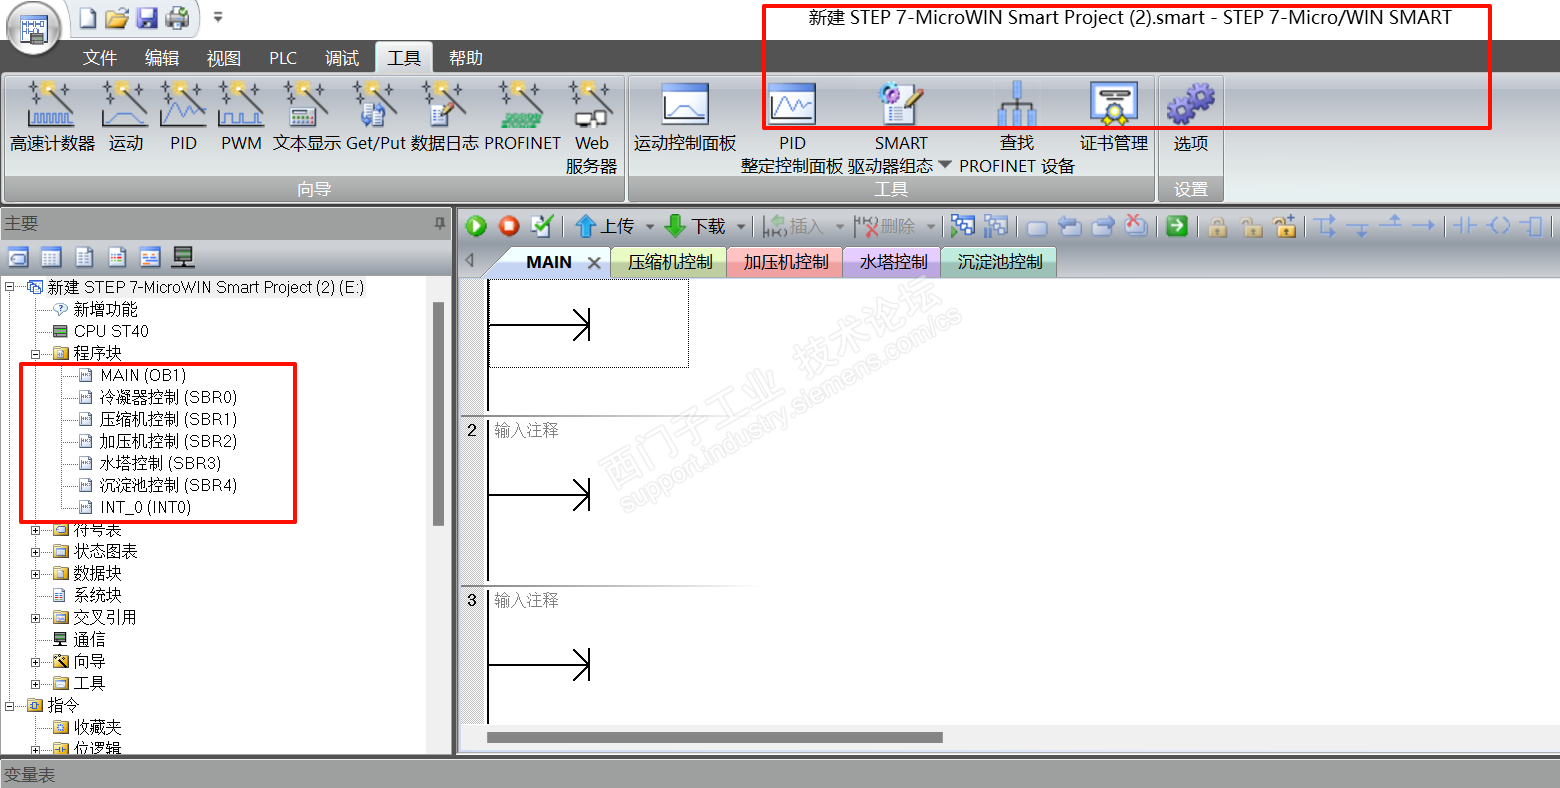Open the Web 服务器 wizard
Viewport: 1560px width, 788px height.
pos(591,128)
